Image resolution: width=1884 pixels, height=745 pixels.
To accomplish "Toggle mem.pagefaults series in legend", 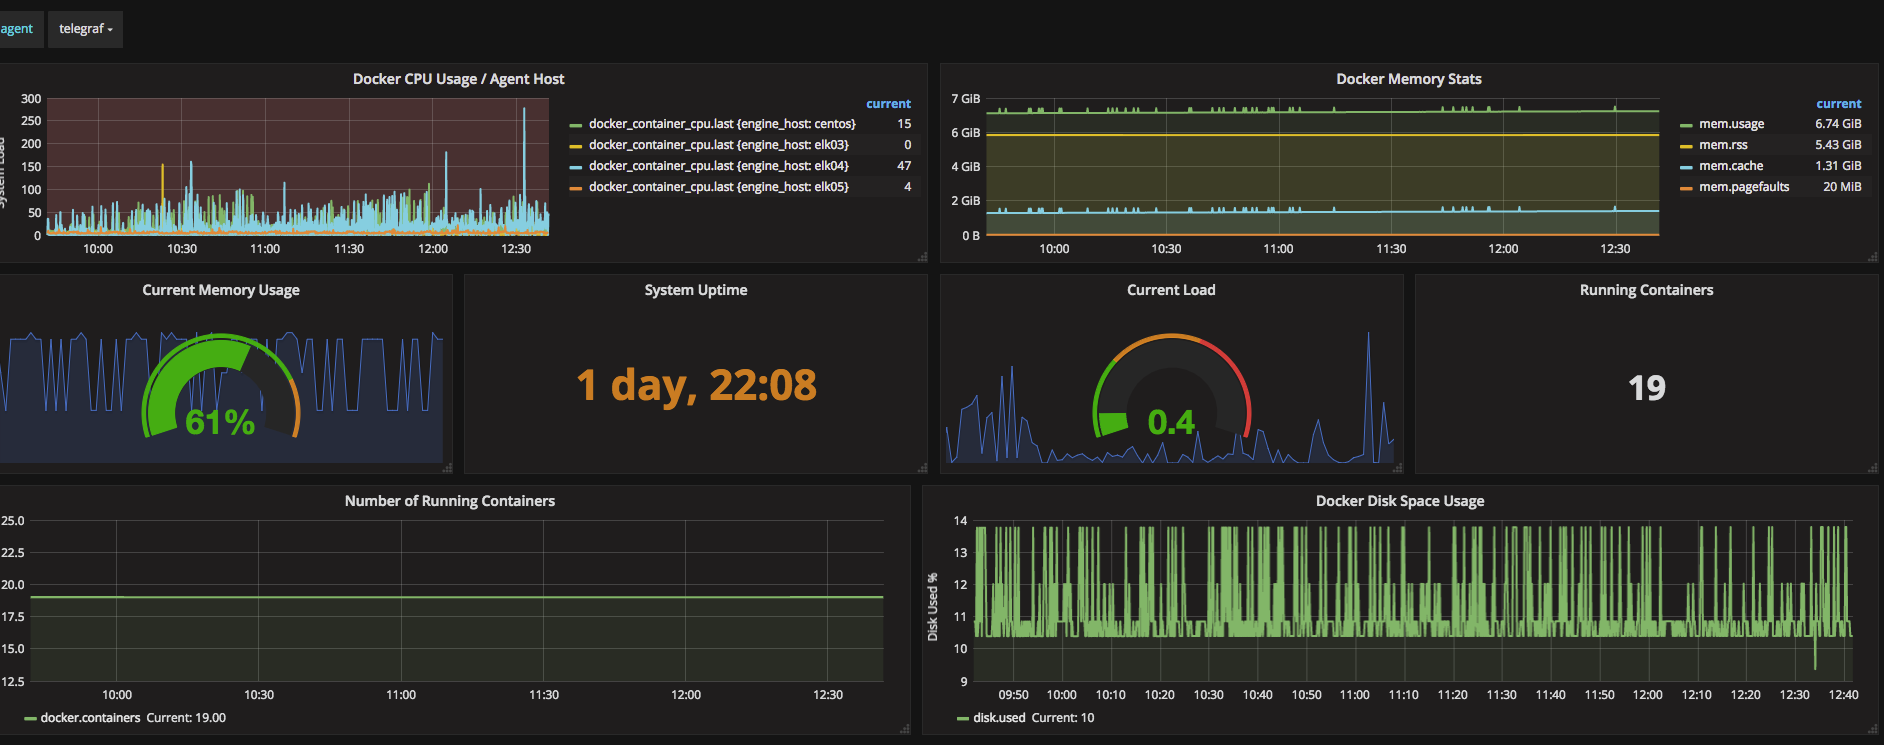I will tap(1744, 187).
